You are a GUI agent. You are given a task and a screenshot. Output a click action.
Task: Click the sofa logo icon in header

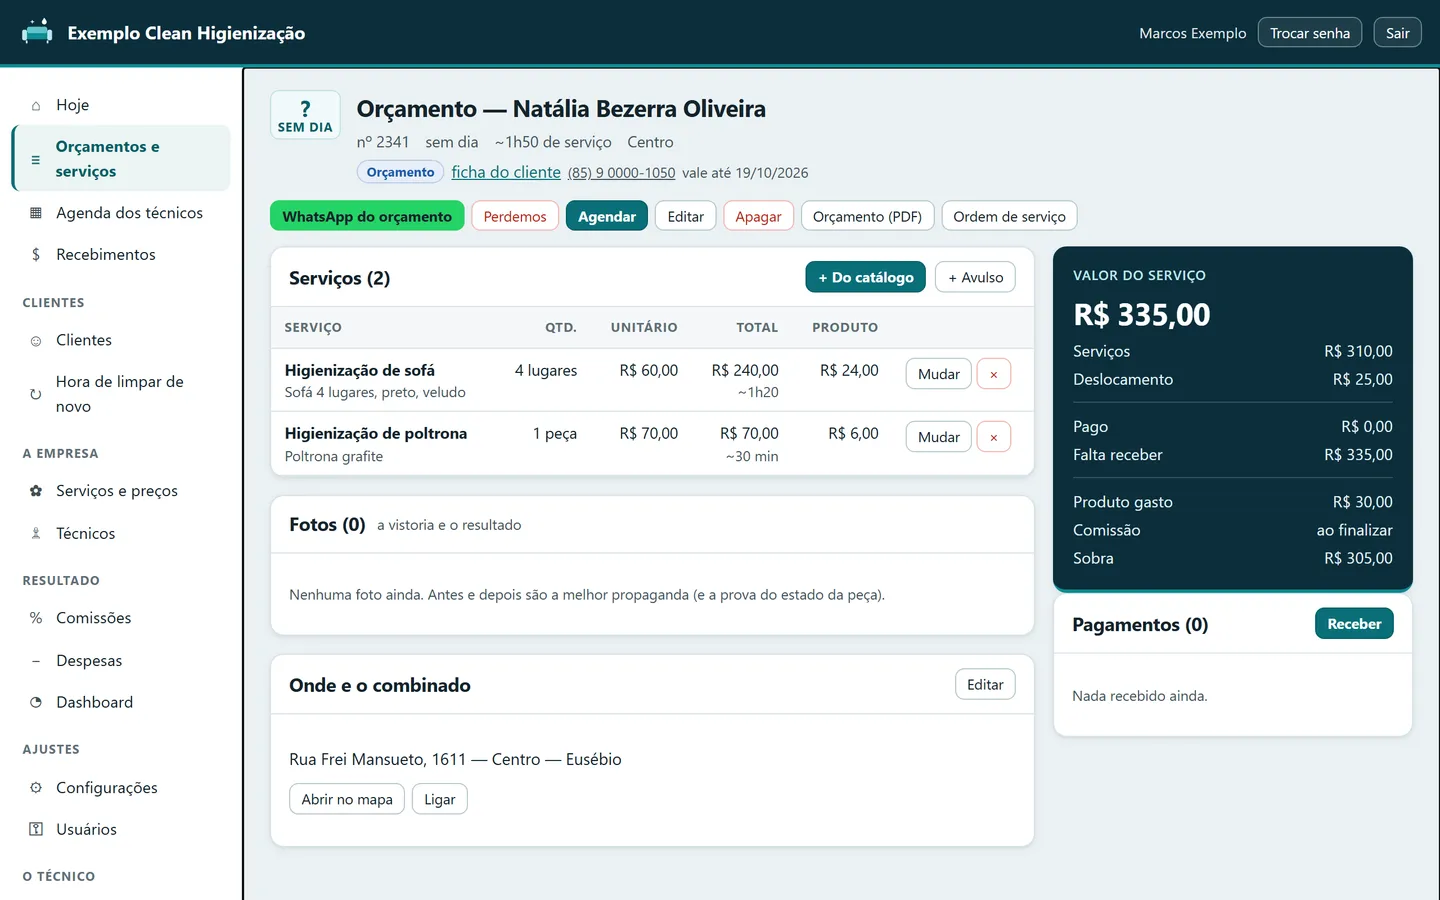point(37,32)
